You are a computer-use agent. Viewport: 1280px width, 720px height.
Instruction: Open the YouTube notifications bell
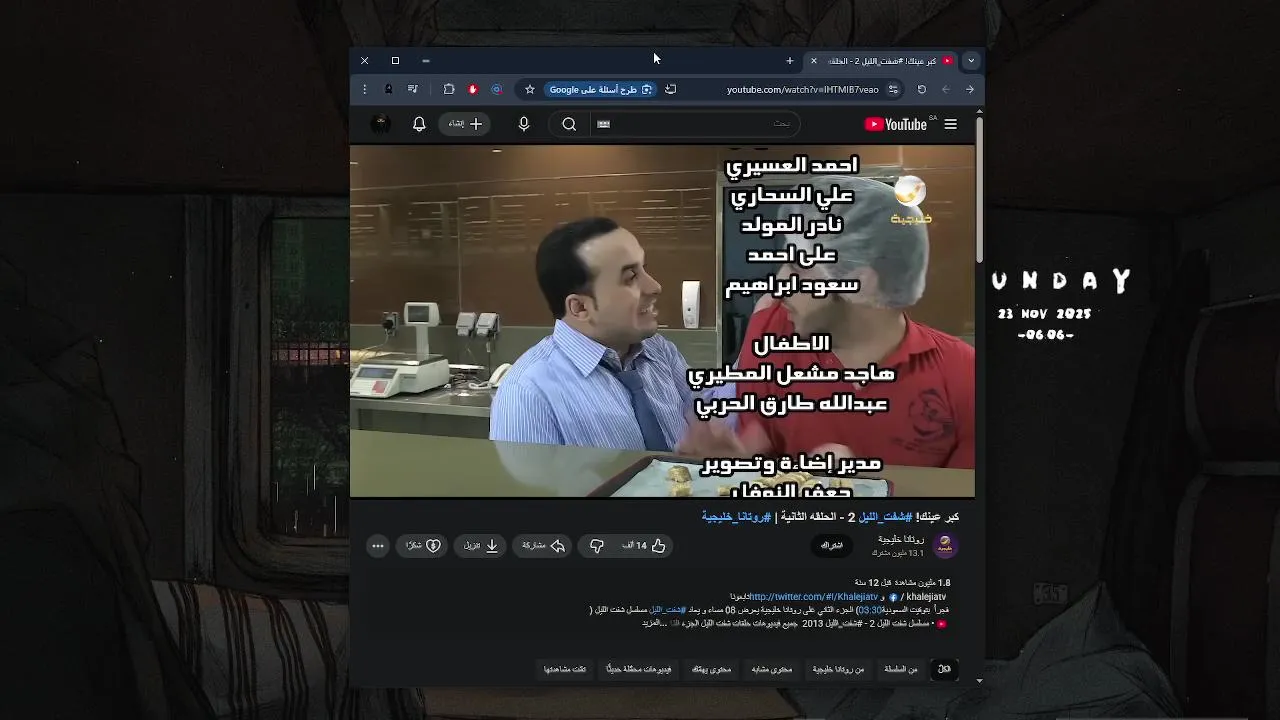click(x=419, y=124)
